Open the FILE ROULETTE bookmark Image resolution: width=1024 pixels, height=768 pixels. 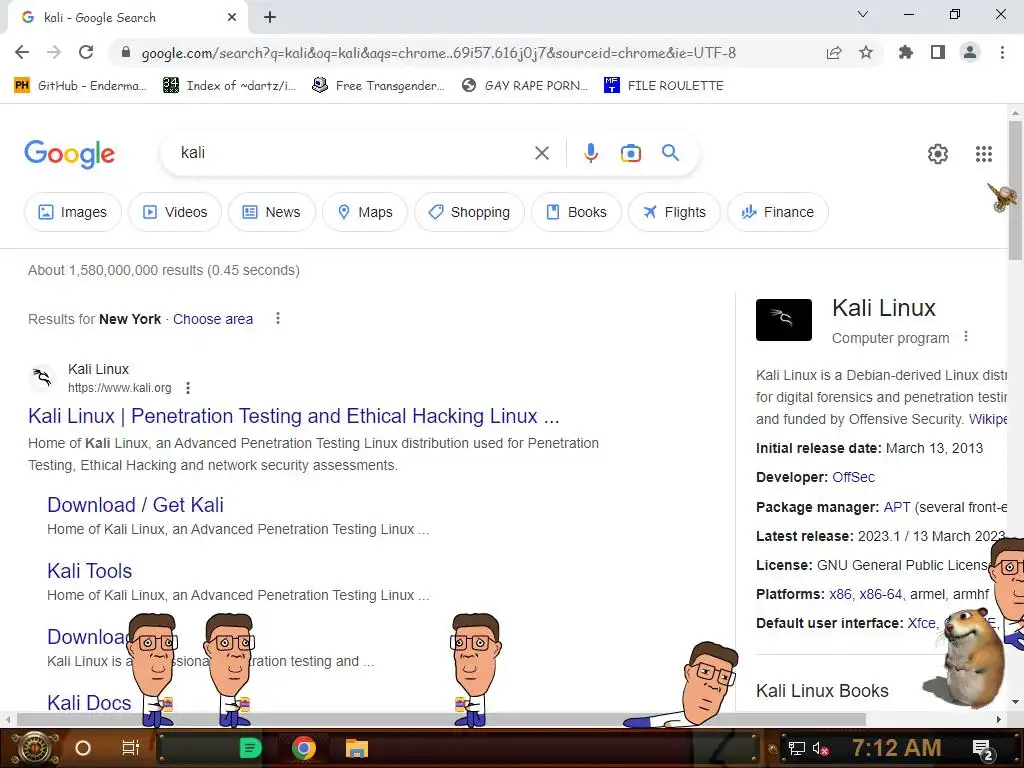tap(664, 86)
